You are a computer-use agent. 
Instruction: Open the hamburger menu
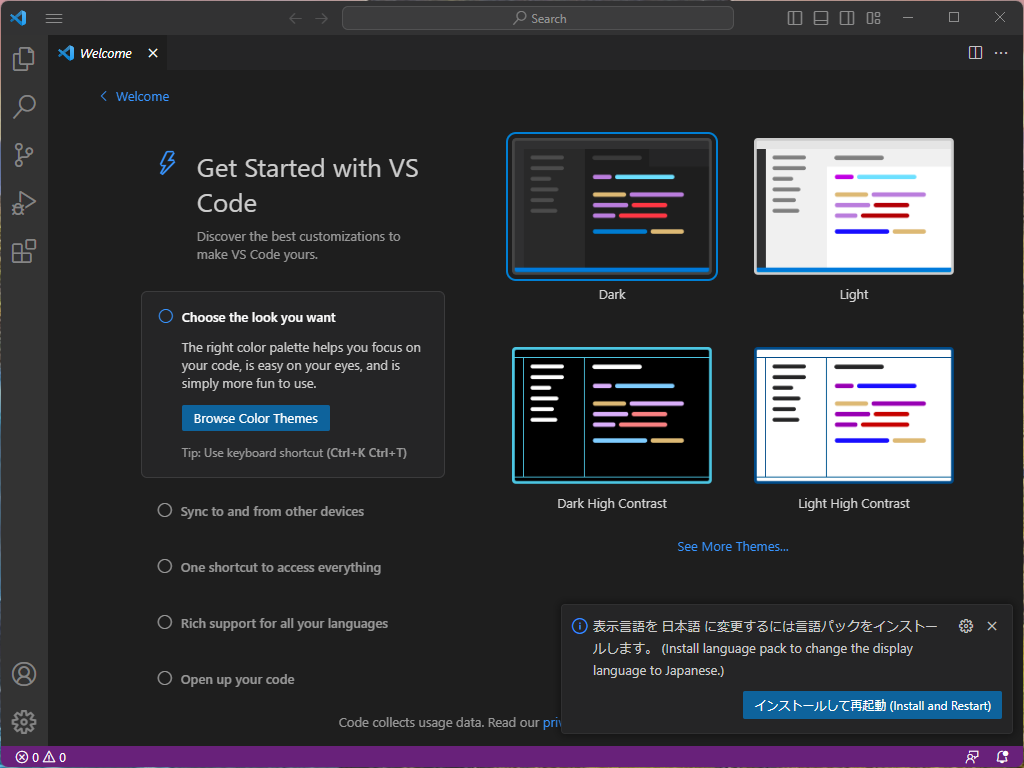(x=53, y=17)
